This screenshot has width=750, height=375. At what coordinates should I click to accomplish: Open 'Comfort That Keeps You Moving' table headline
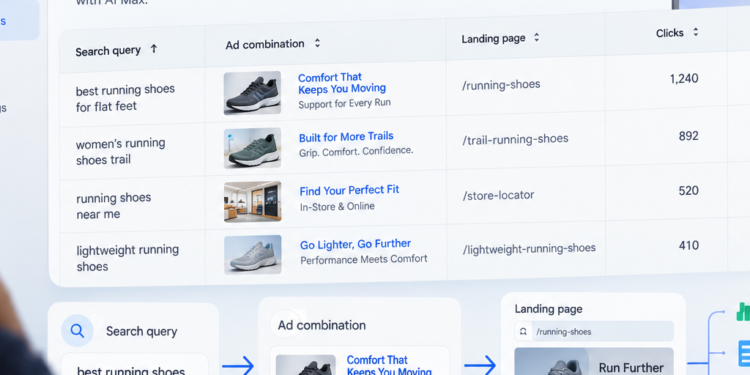(x=342, y=83)
